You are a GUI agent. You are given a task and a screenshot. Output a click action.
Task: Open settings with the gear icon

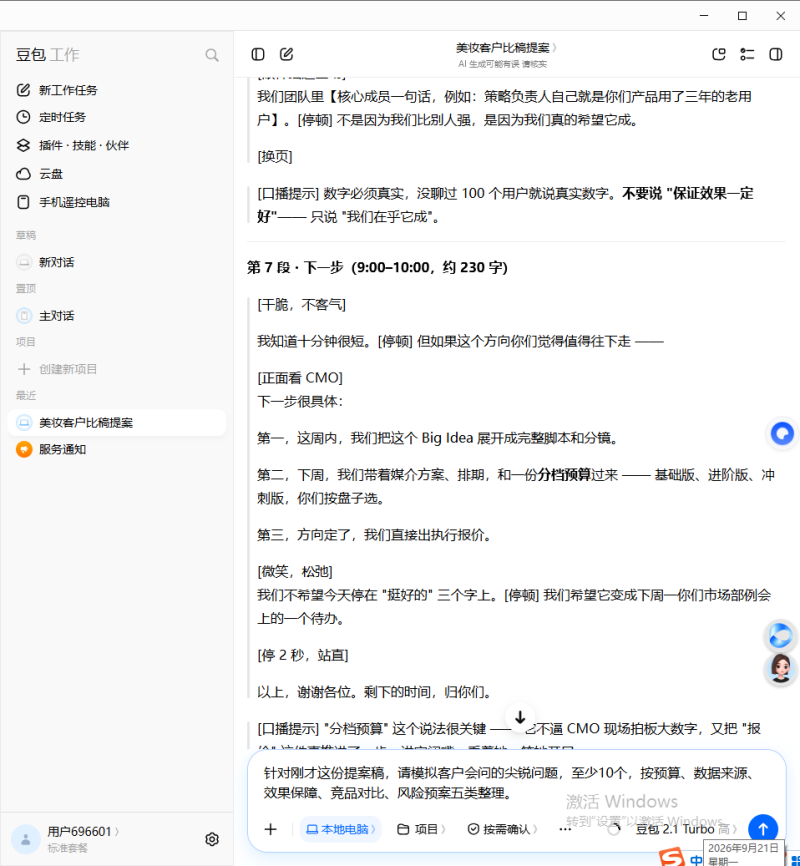pyautogui.click(x=212, y=839)
